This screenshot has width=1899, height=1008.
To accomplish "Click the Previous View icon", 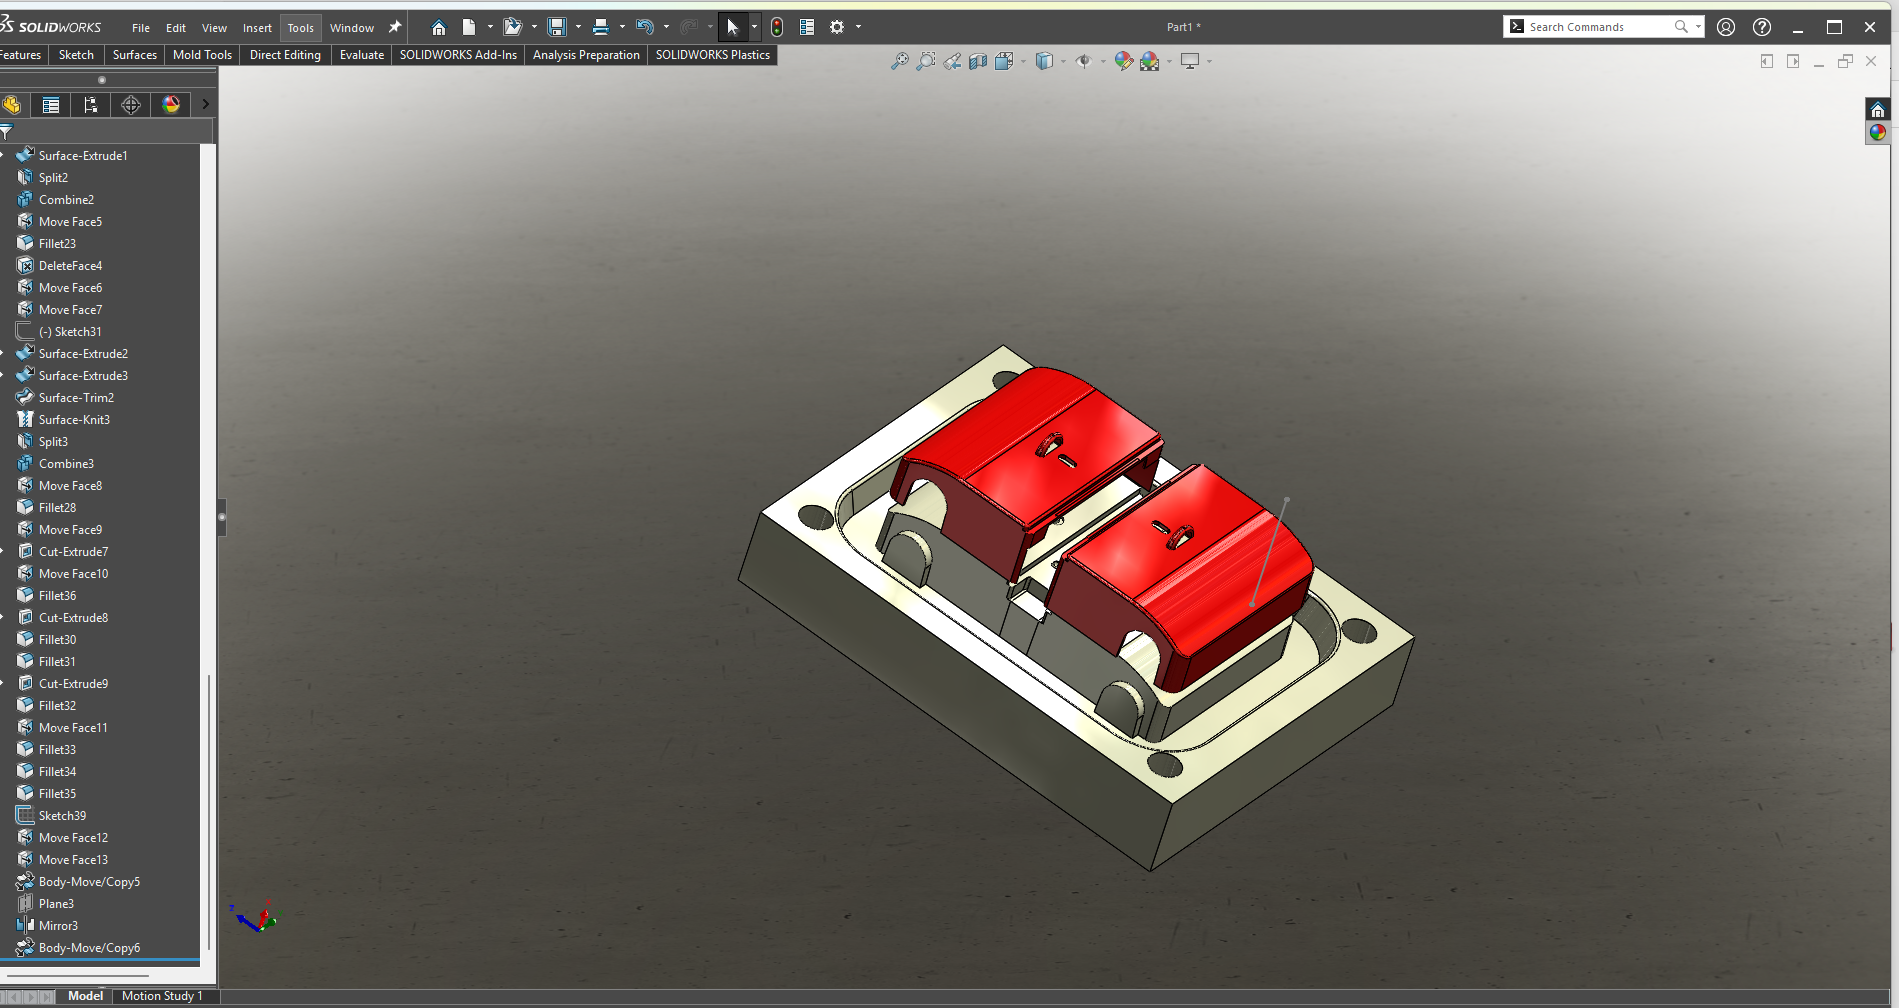I will click(952, 62).
